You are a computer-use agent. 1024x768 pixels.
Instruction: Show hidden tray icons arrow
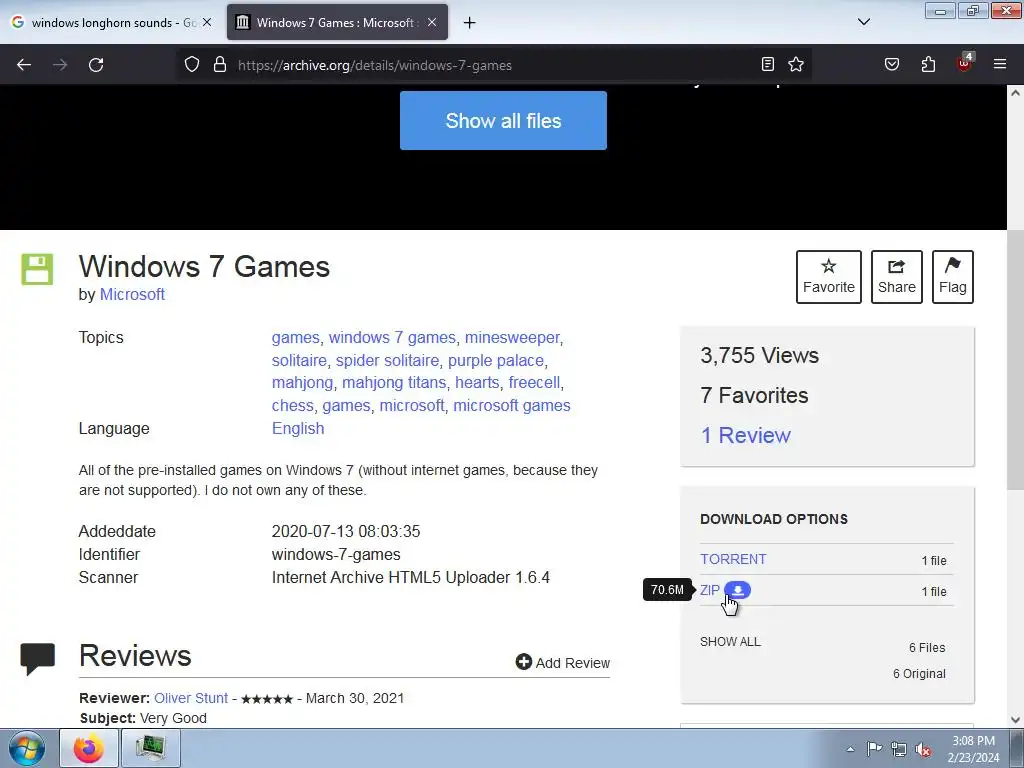coord(850,749)
